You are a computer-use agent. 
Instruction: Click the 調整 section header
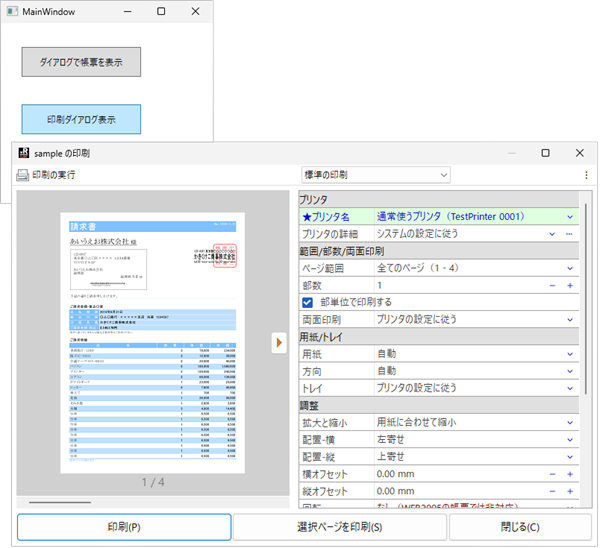tap(439, 406)
